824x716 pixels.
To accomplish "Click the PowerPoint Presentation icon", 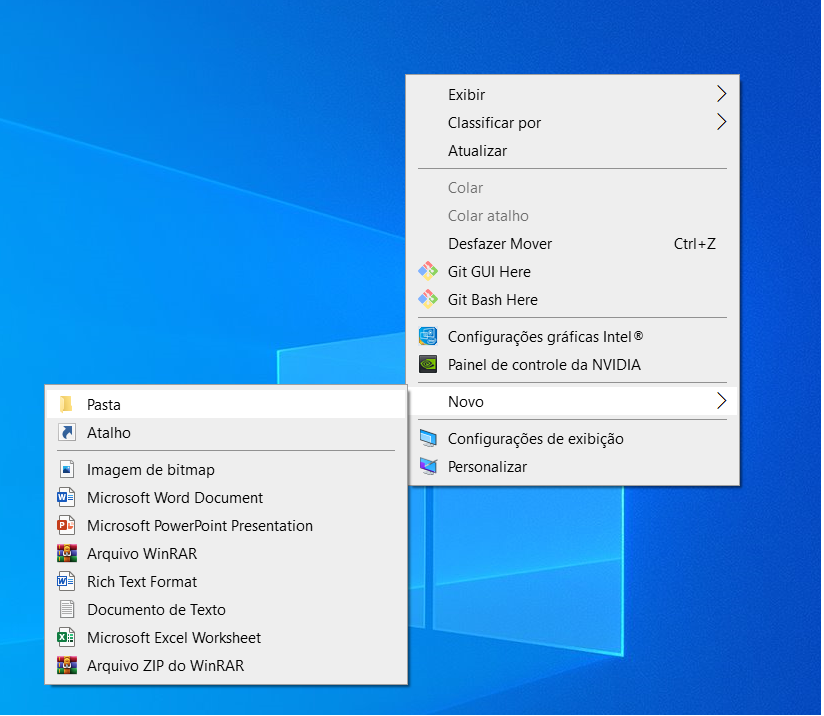I will [66, 525].
